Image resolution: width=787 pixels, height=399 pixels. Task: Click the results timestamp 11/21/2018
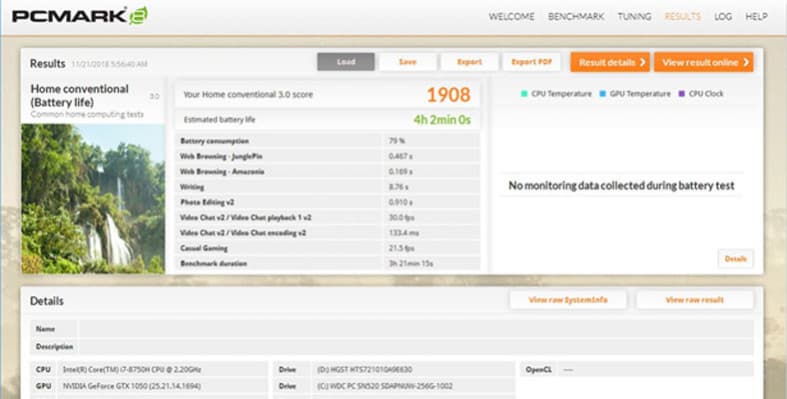tap(109, 64)
